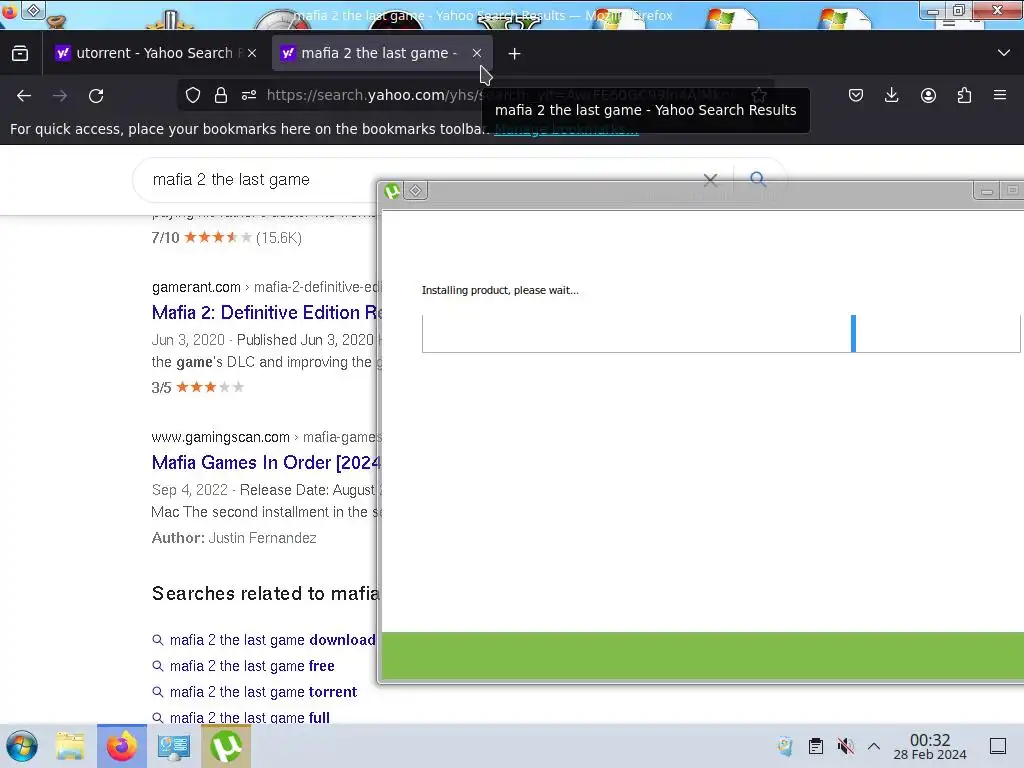Open the Firefox hamburger application menu
The height and width of the screenshot is (768, 1024).
click(x=1000, y=95)
